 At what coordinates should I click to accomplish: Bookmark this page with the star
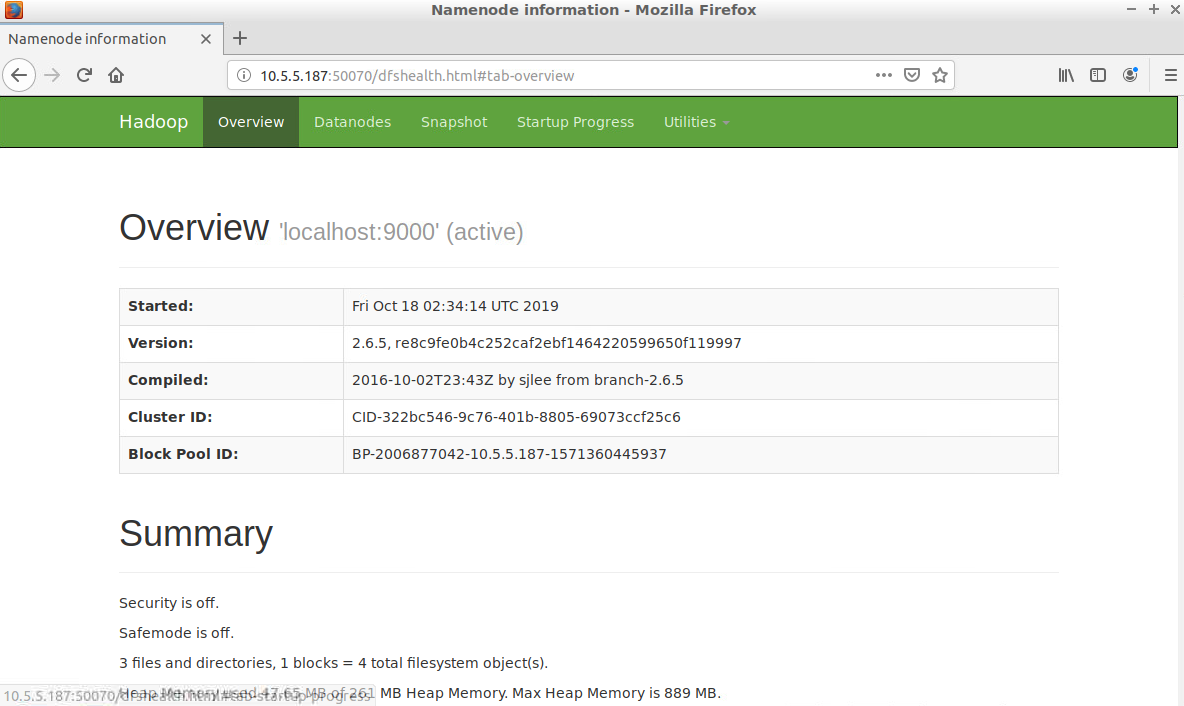pyautogui.click(x=940, y=76)
